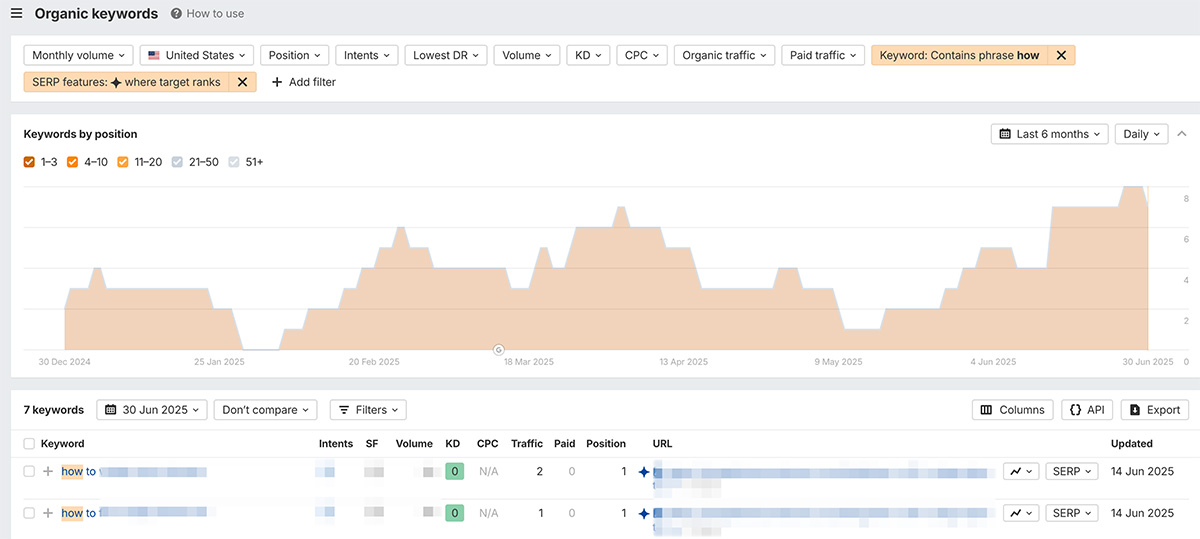Open the Volume filter dropdown
Viewport: 1200px width, 539px height.
(x=527, y=56)
